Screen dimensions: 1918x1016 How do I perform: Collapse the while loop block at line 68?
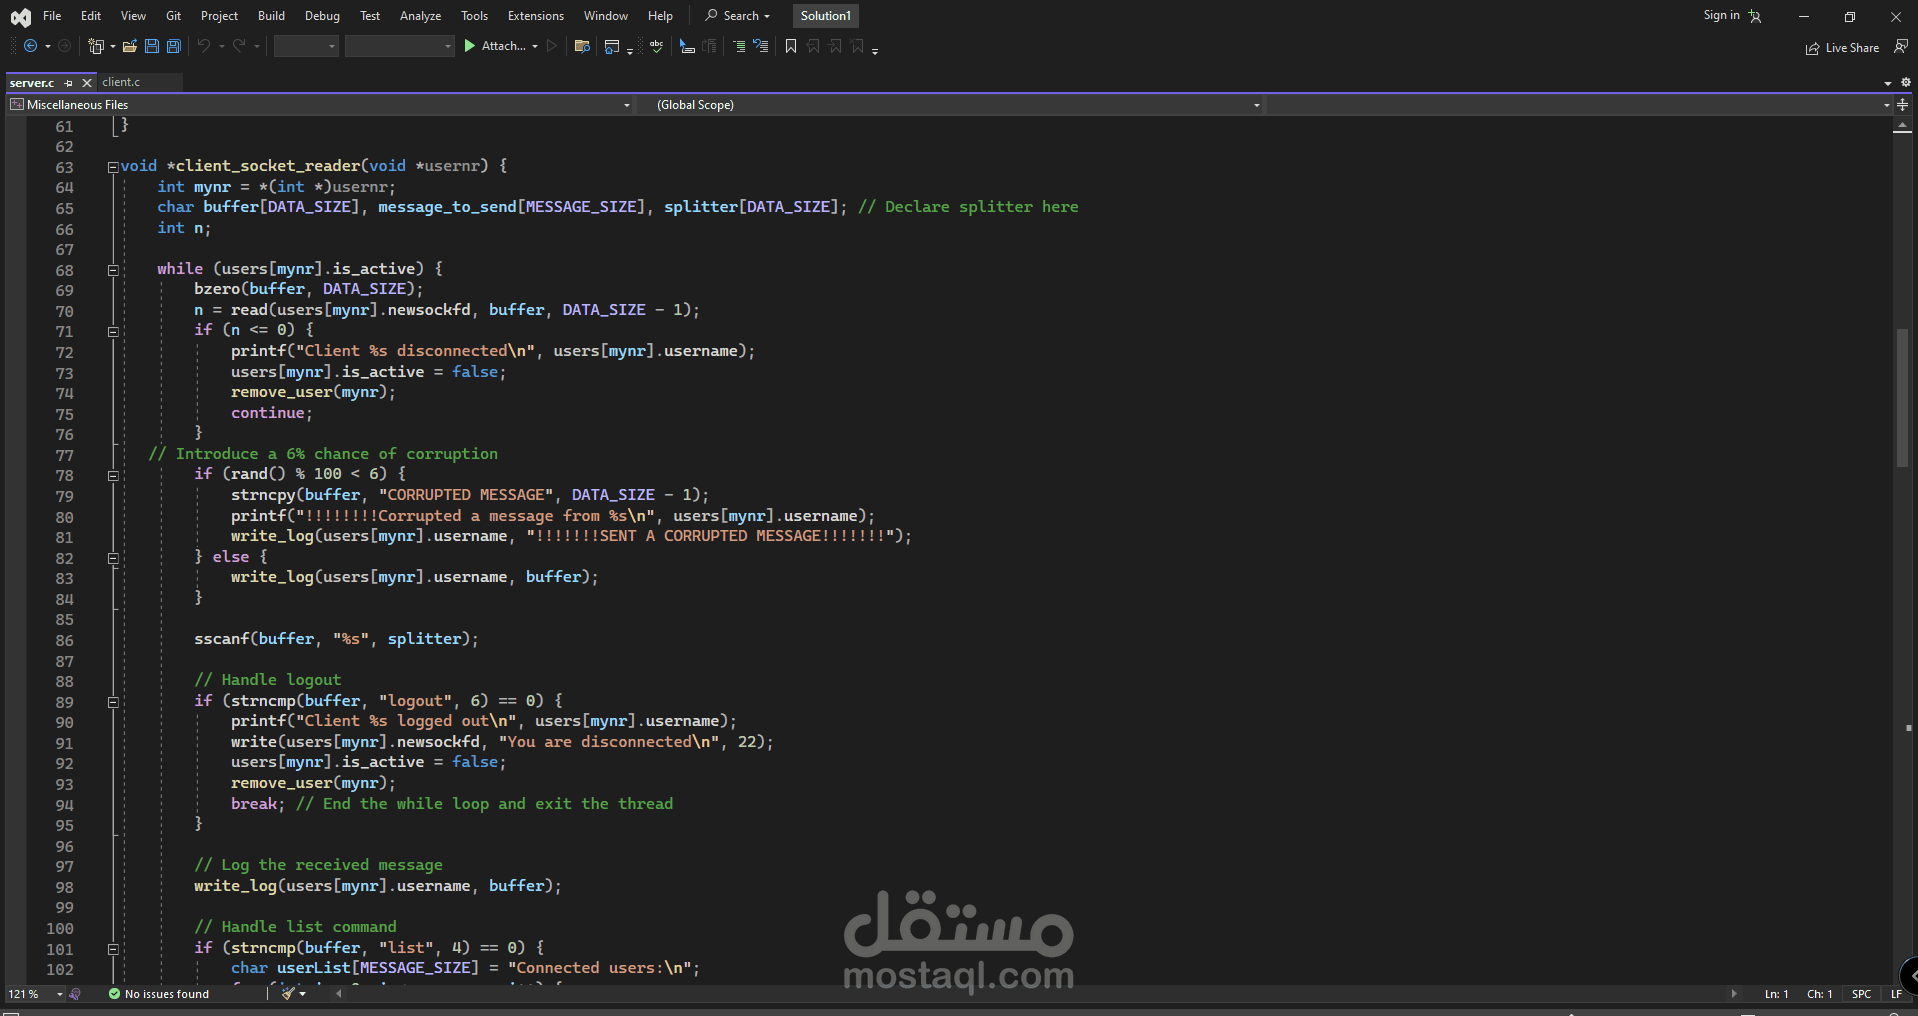(113, 270)
